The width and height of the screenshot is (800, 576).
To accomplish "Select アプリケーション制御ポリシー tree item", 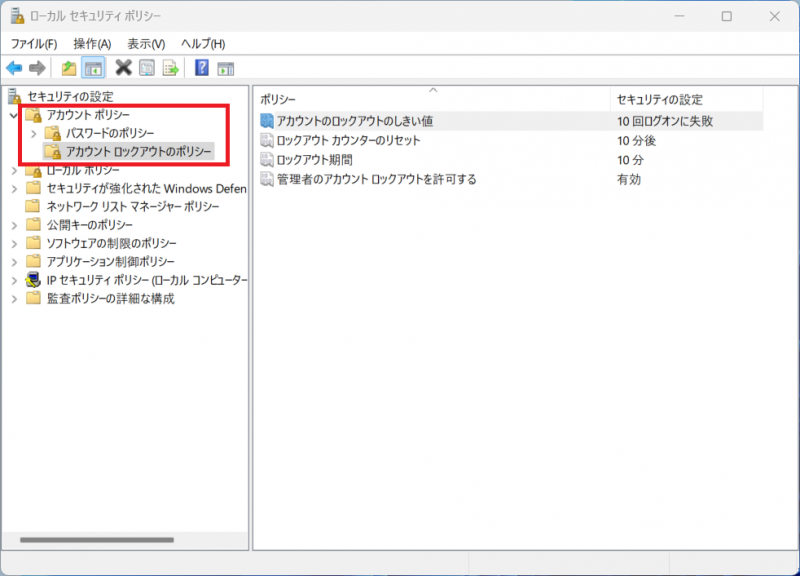I will pos(110,261).
